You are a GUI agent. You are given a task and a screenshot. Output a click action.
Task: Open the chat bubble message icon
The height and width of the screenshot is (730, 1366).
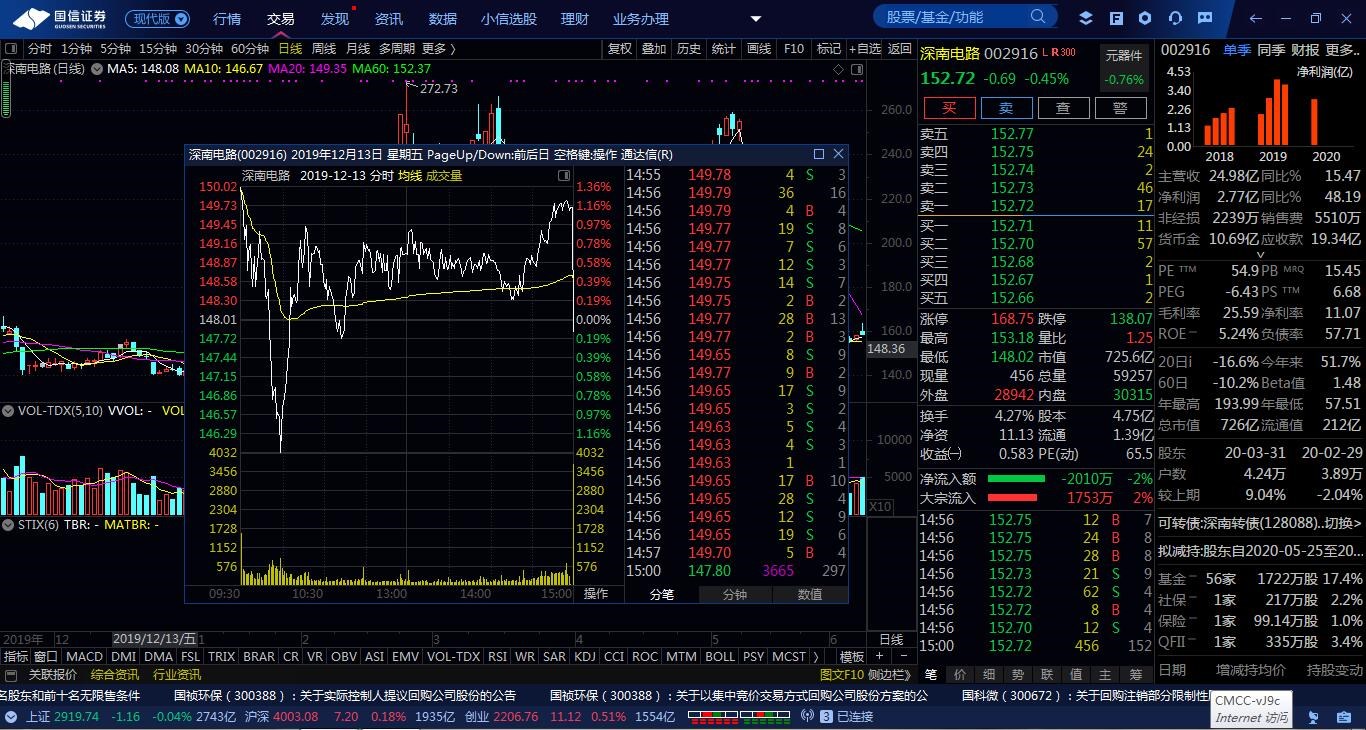tap(1203, 18)
